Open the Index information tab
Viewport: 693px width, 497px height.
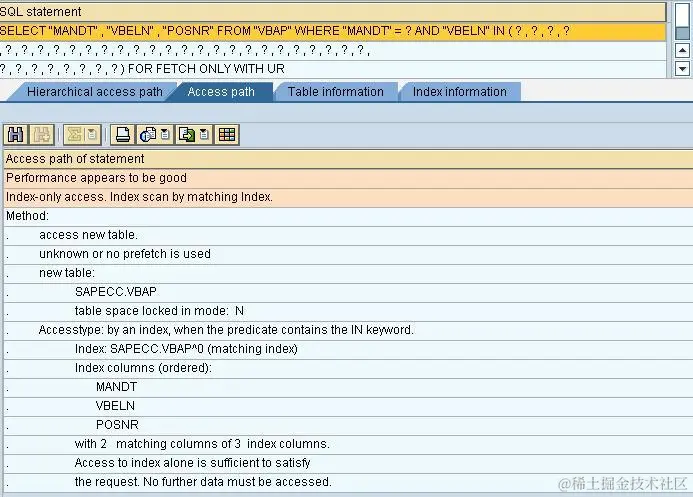click(x=460, y=92)
